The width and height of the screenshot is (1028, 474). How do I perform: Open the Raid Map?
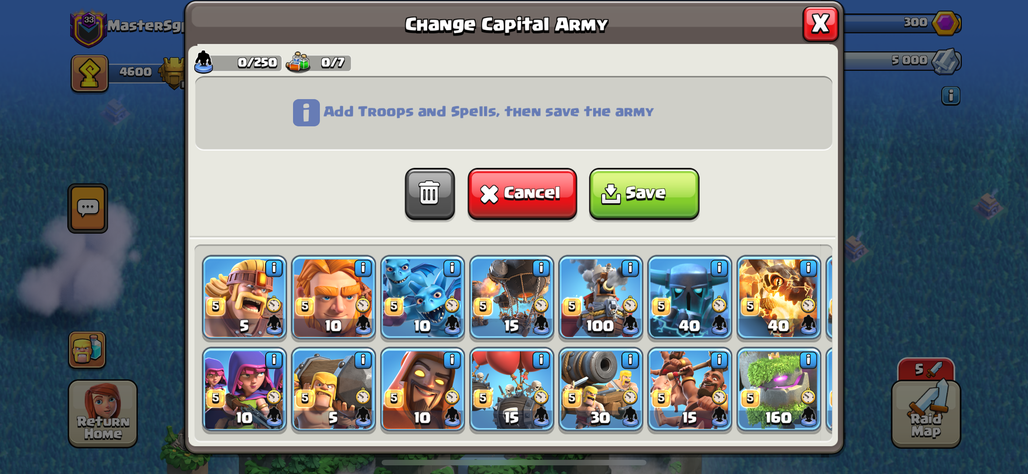point(926,413)
